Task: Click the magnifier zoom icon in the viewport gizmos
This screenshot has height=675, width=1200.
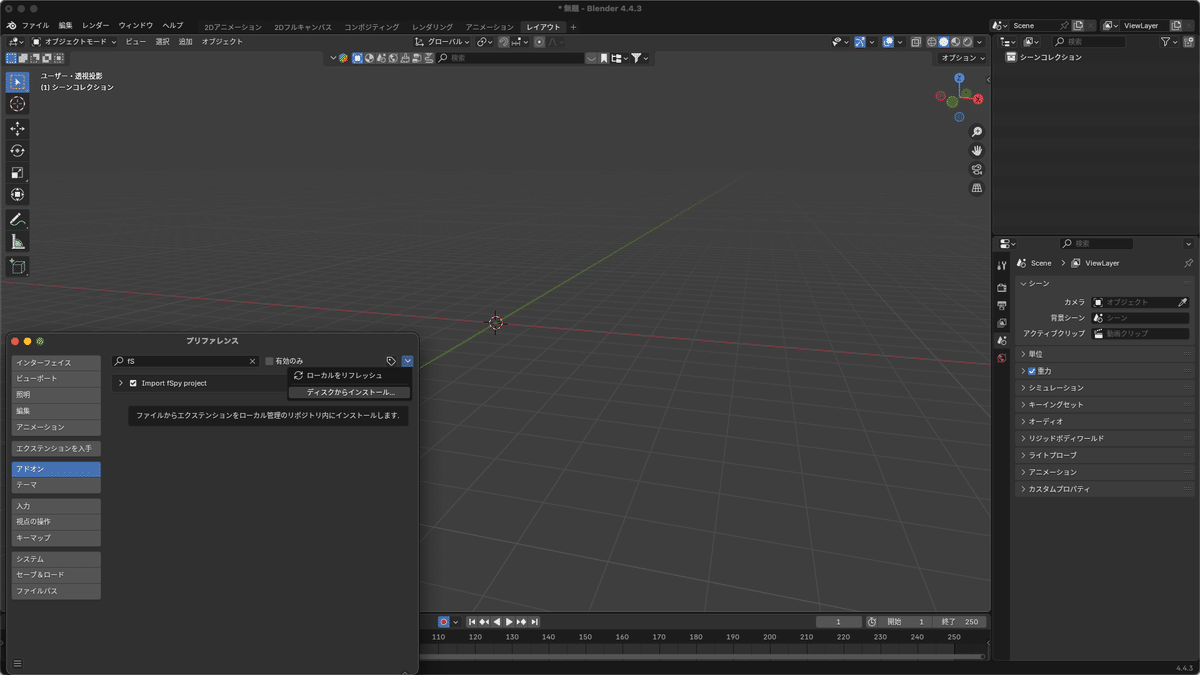Action: 976,130
